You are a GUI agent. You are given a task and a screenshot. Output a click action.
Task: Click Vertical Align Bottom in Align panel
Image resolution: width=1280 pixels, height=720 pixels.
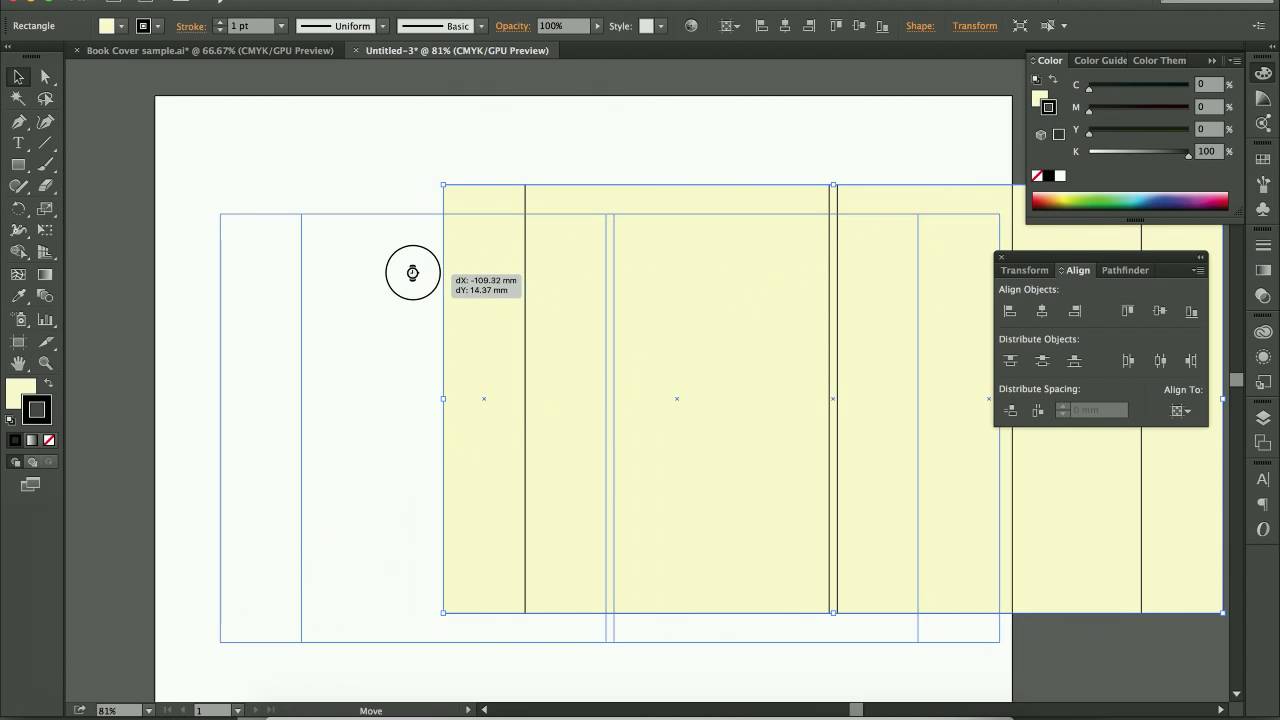(1191, 311)
